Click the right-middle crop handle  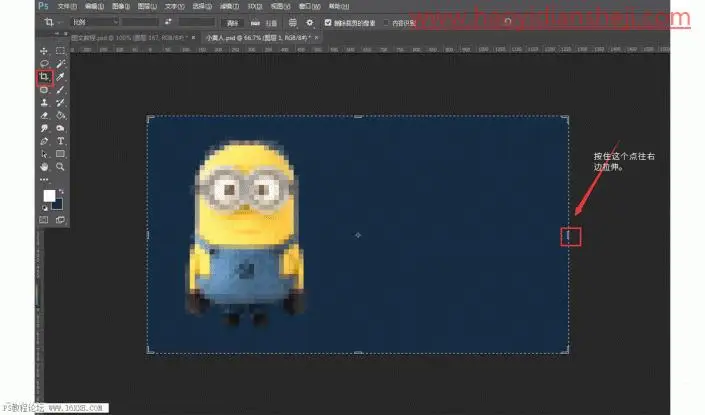point(568,235)
